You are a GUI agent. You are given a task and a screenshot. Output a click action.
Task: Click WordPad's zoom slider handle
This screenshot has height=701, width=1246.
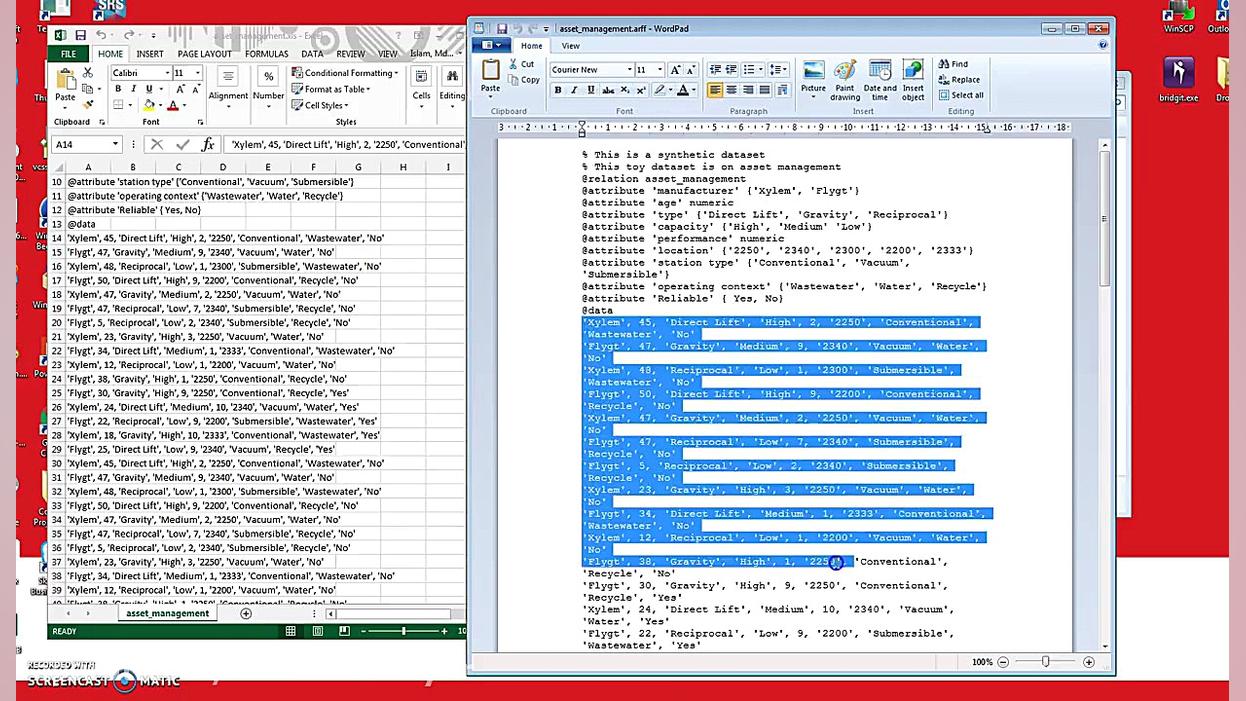pyautogui.click(x=1046, y=662)
